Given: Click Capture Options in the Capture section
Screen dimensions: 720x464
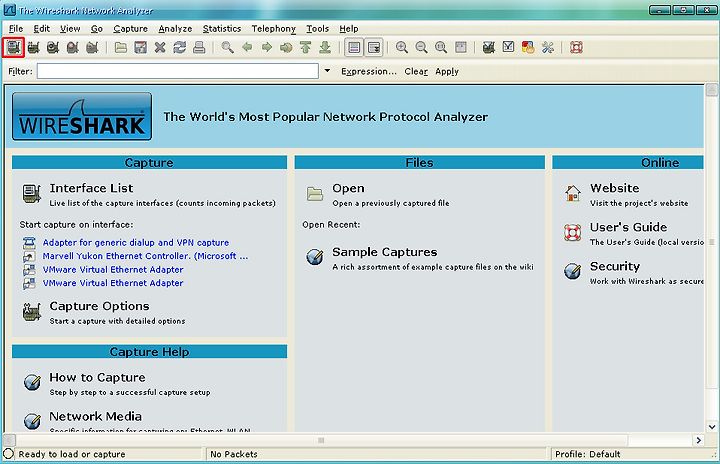Looking at the screenshot, I should pos(99,306).
